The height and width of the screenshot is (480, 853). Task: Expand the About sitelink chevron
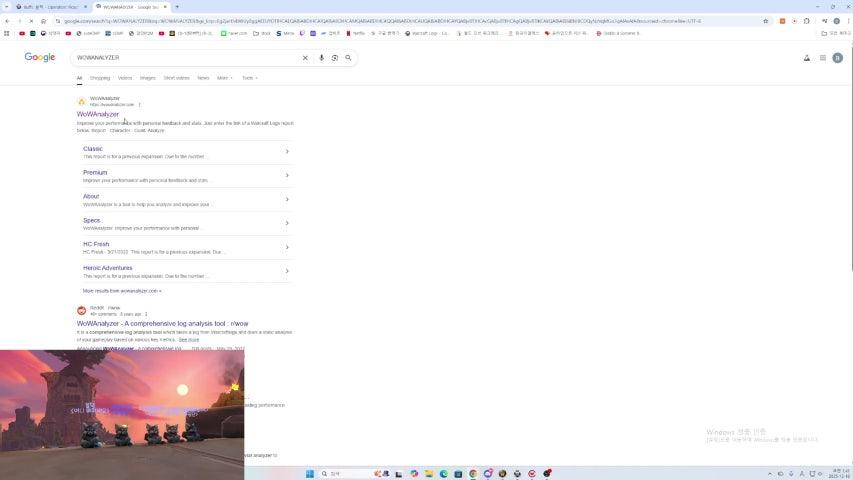coord(287,199)
